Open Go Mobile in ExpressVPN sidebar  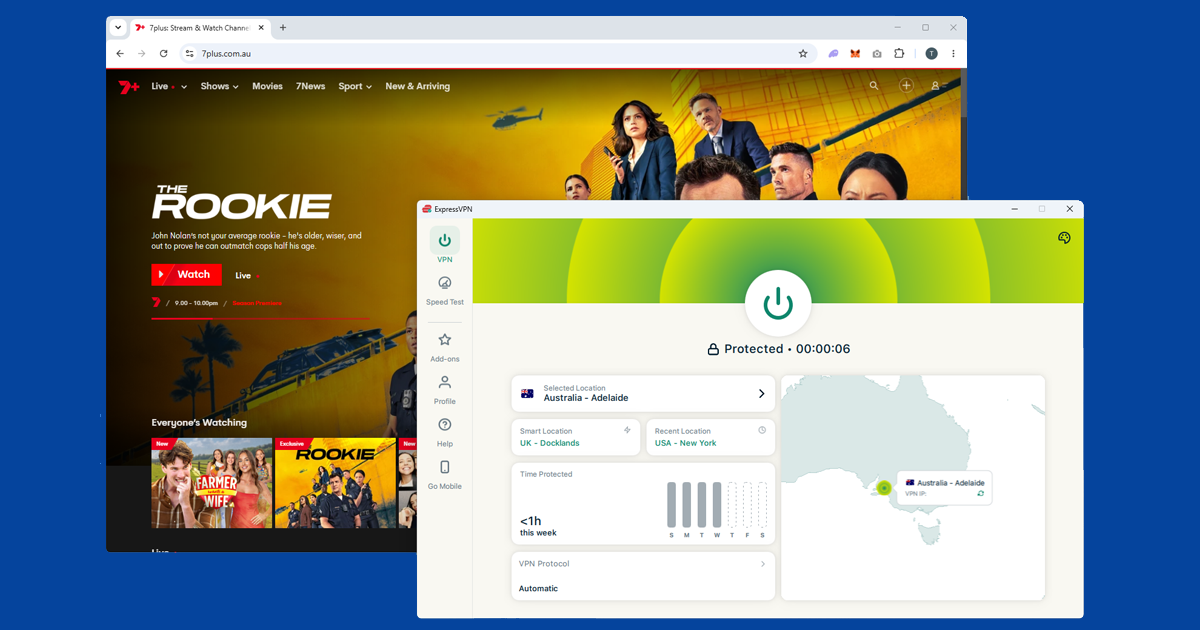coord(445,474)
